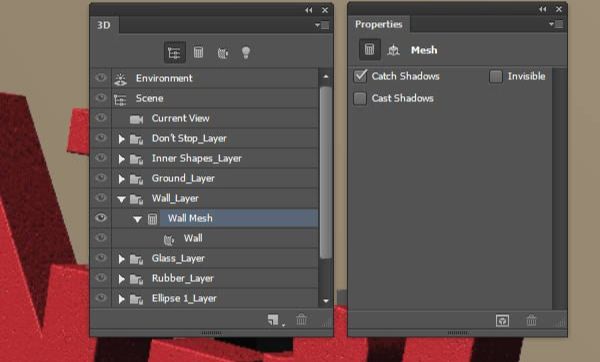The width and height of the screenshot is (600, 362).
Task: Click Mesh icon in Properties panel
Action: [369, 49]
